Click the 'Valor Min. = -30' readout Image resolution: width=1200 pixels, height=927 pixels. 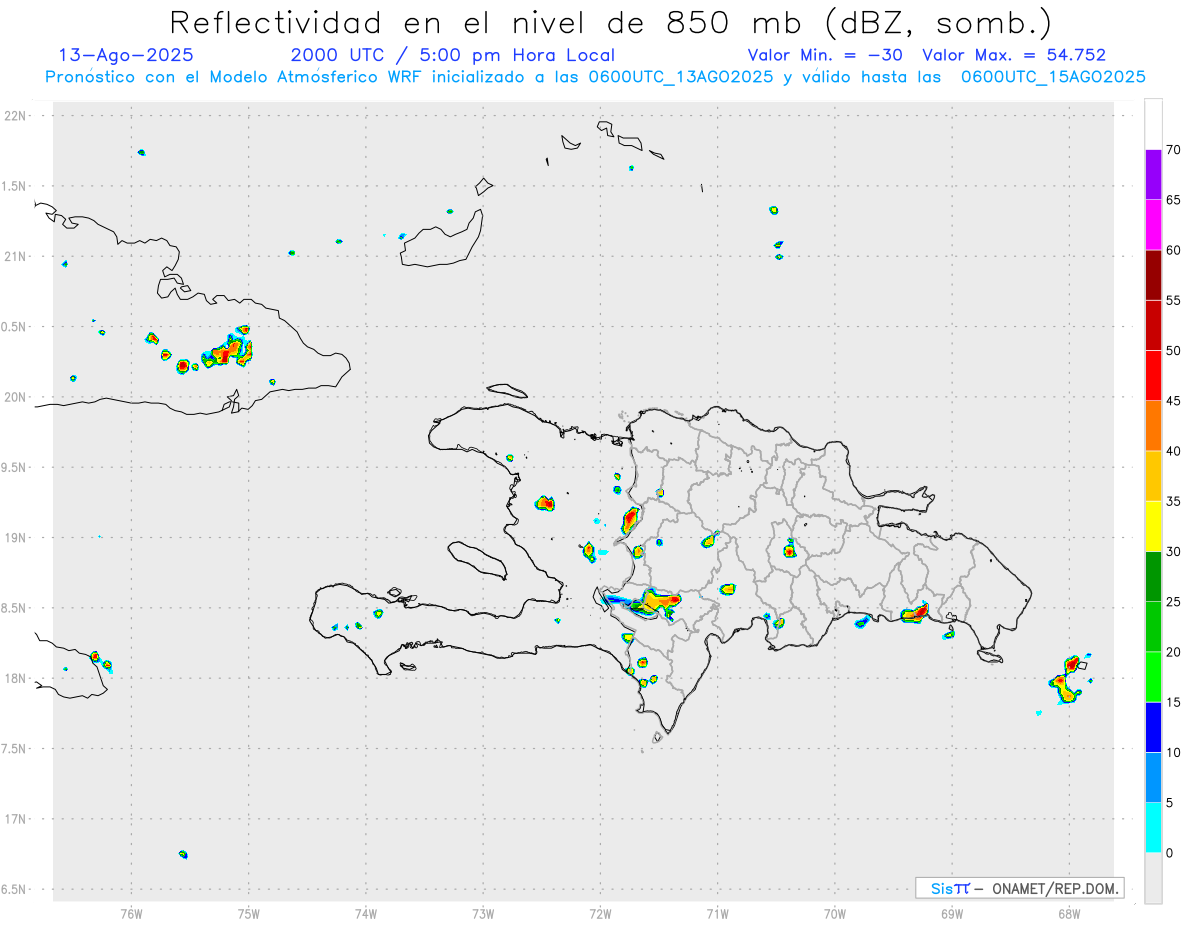(x=825, y=55)
